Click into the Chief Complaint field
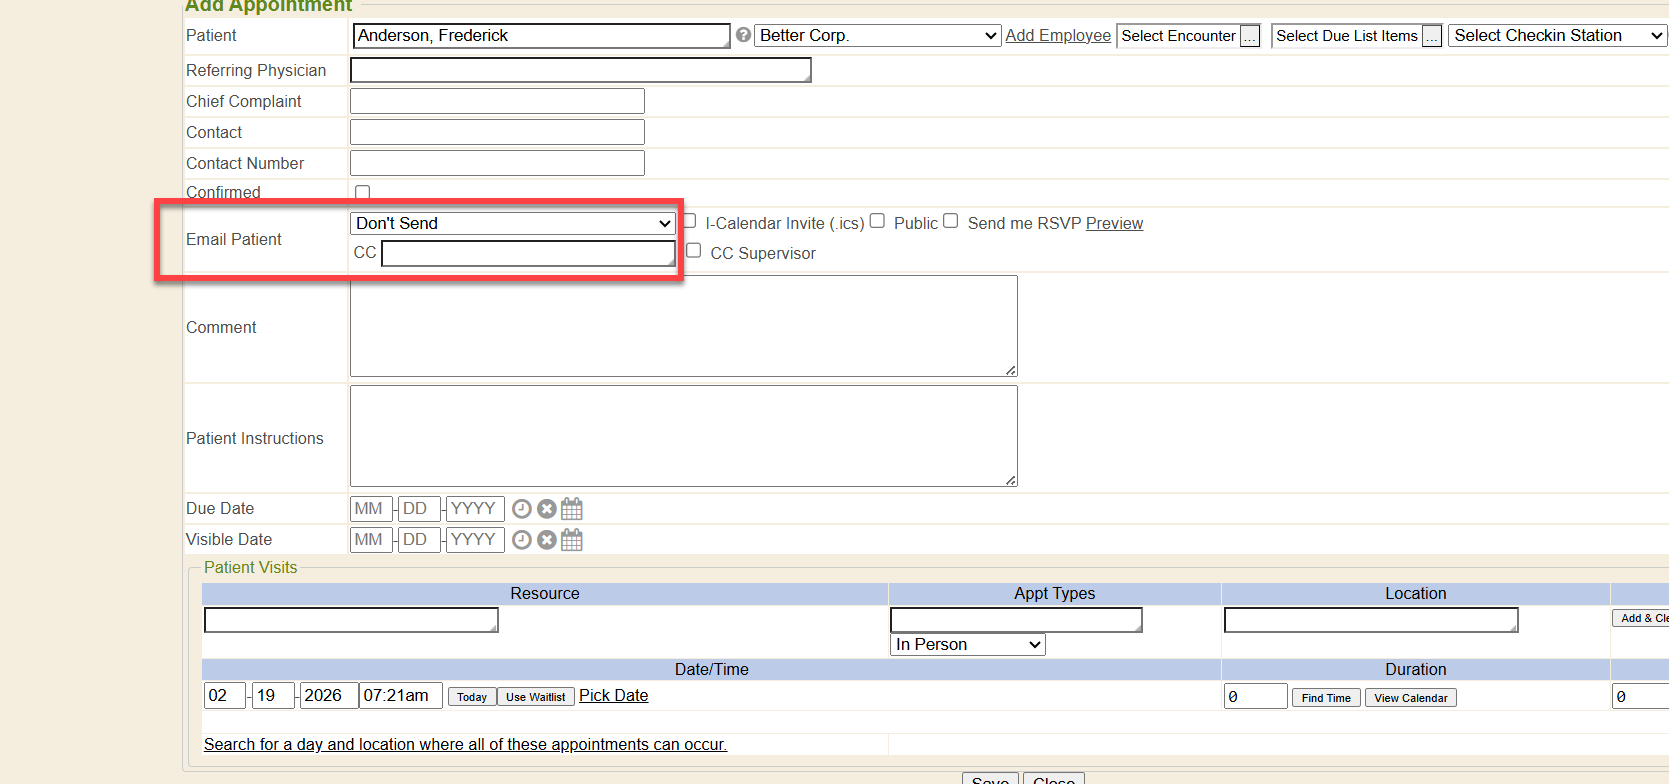The image size is (1669, 784). tap(497, 101)
